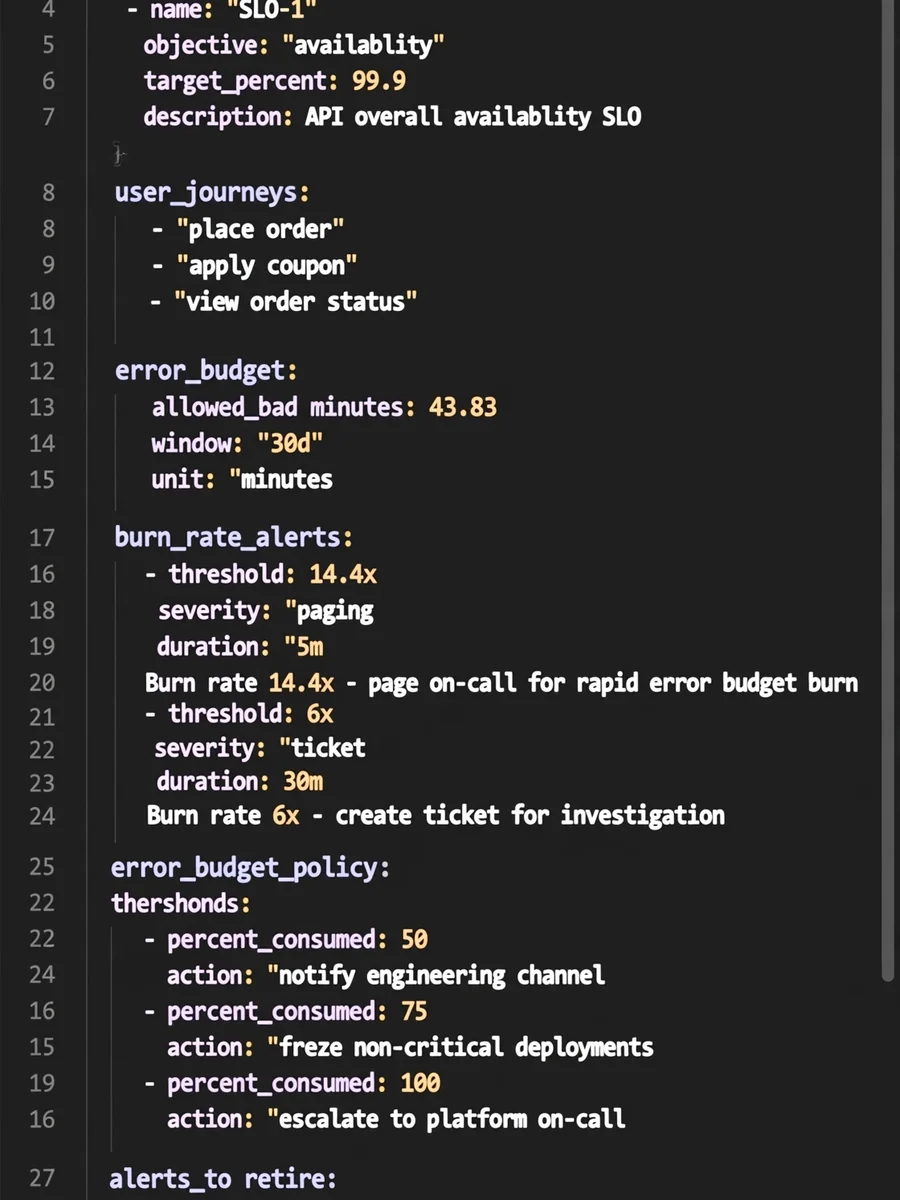Click the description line about API availablity SLO
Screen dimensions: 900x1200
392,116
